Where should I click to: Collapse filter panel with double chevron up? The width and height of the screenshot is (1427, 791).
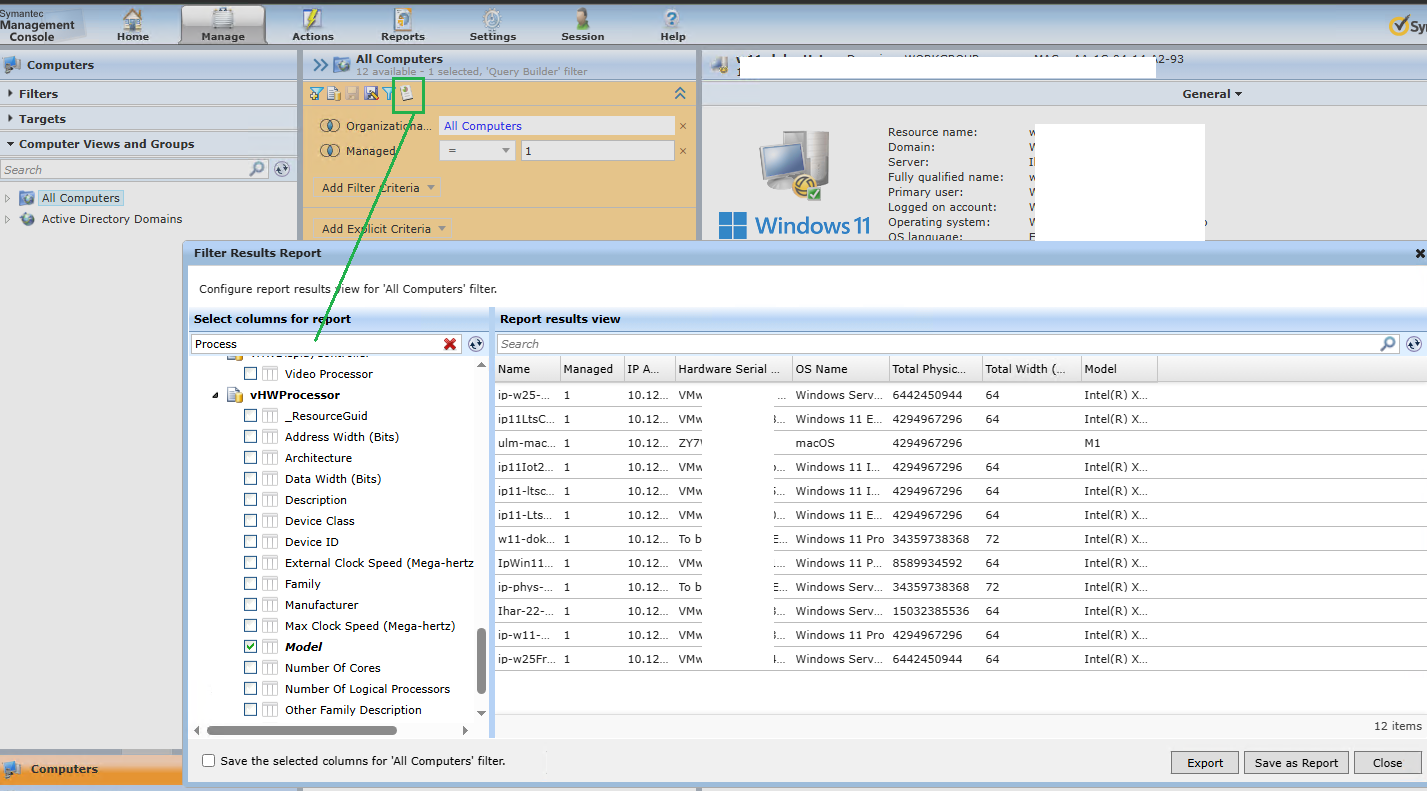[680, 93]
